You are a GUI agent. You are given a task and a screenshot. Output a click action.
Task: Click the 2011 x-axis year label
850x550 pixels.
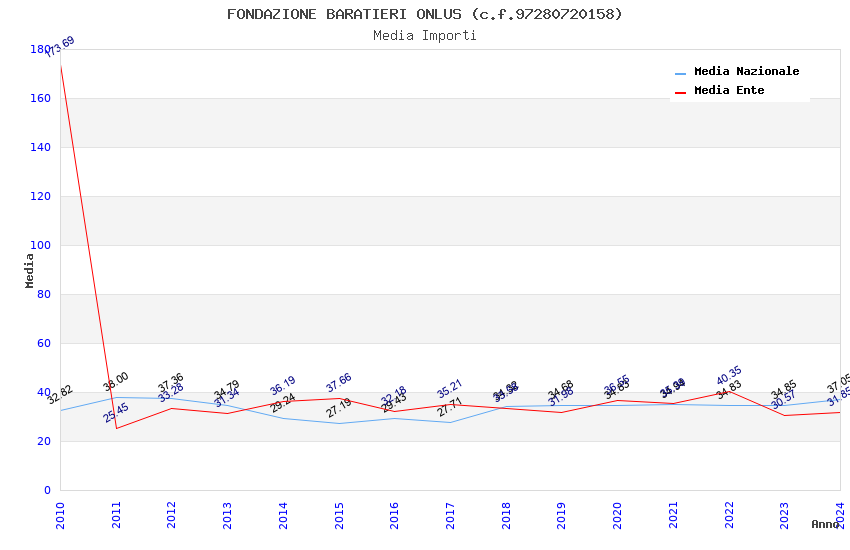(x=116, y=515)
